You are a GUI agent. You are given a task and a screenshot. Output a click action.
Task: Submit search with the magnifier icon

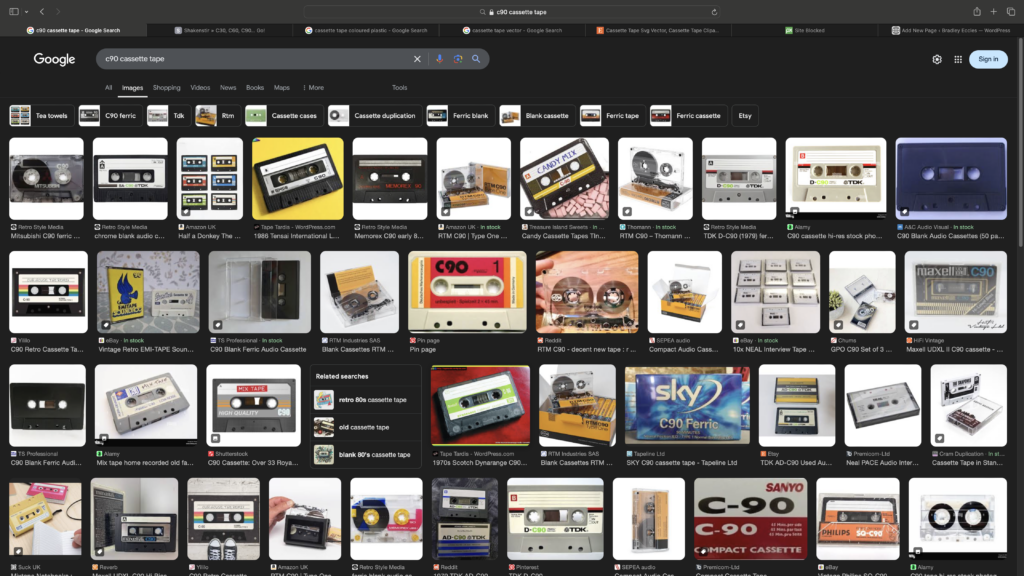pyautogui.click(x=476, y=59)
